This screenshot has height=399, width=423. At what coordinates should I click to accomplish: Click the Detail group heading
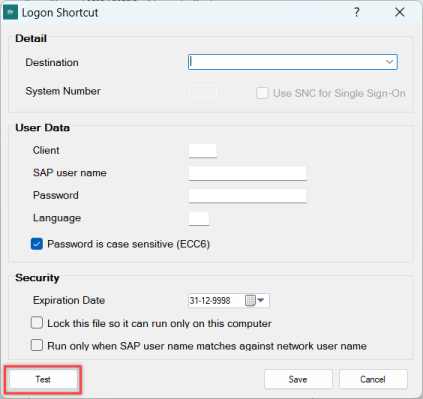[x=31, y=38]
